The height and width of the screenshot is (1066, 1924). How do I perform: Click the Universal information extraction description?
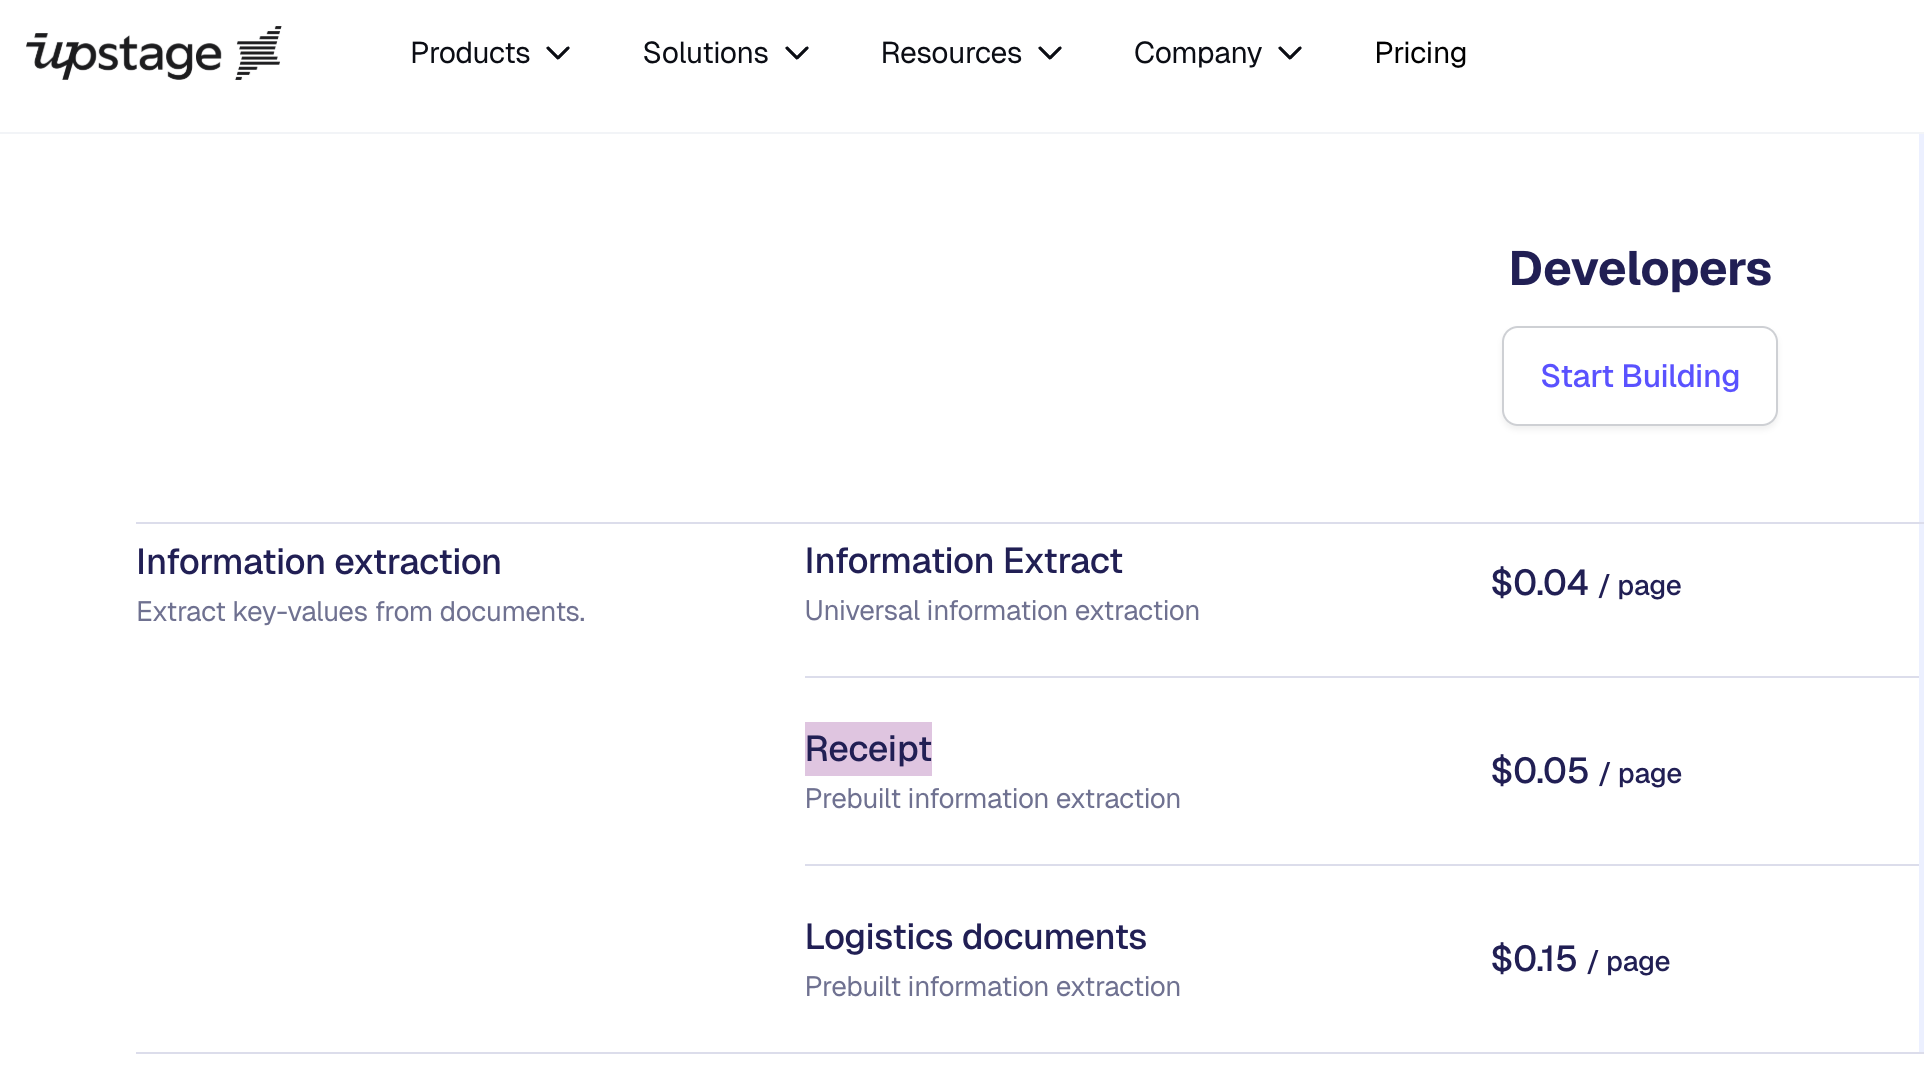1001,611
